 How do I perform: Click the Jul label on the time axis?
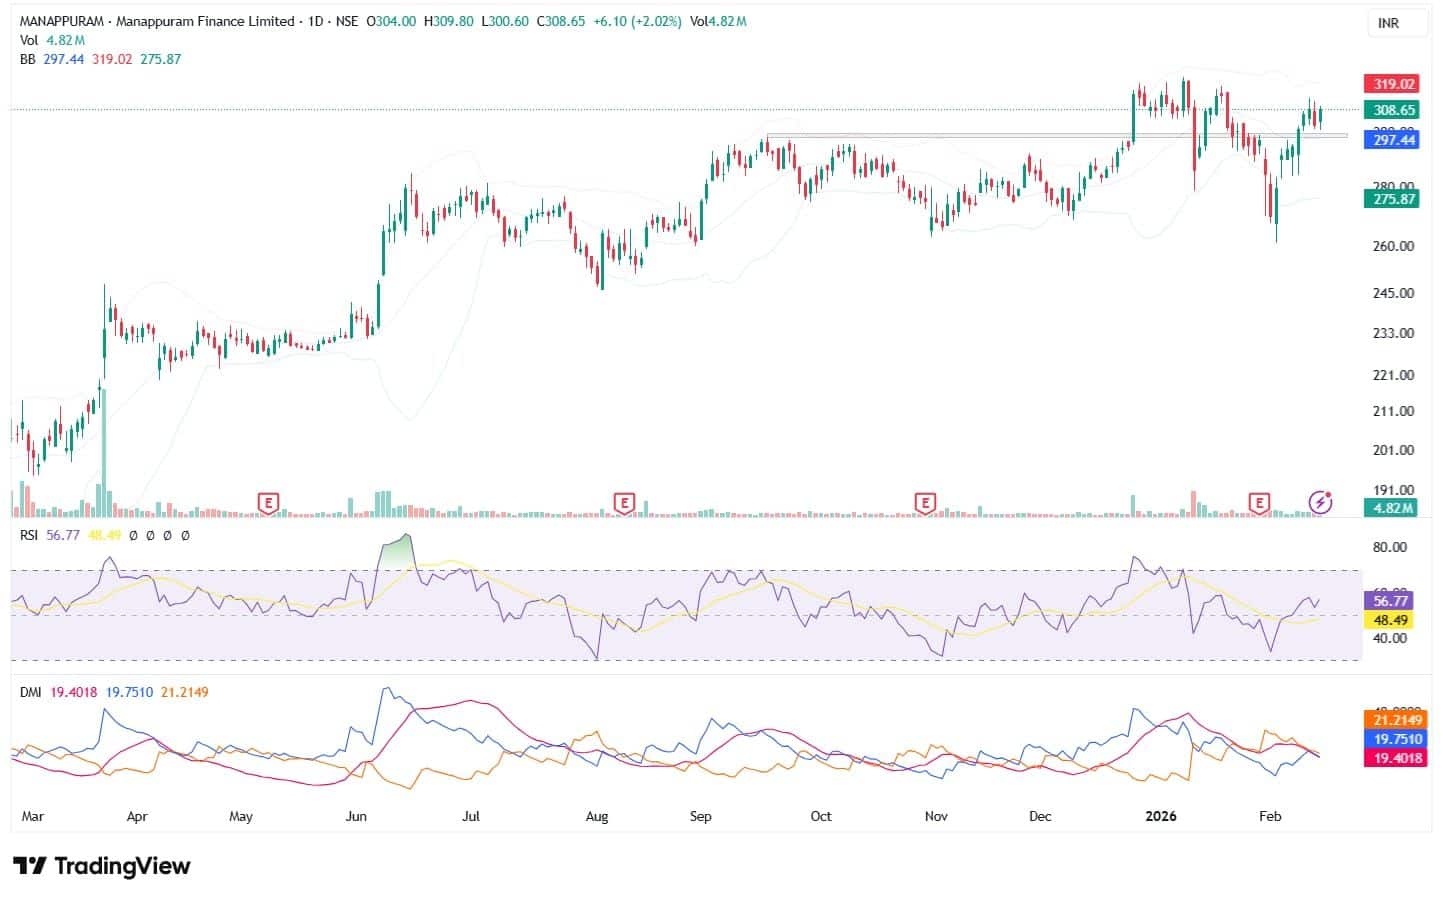471,816
